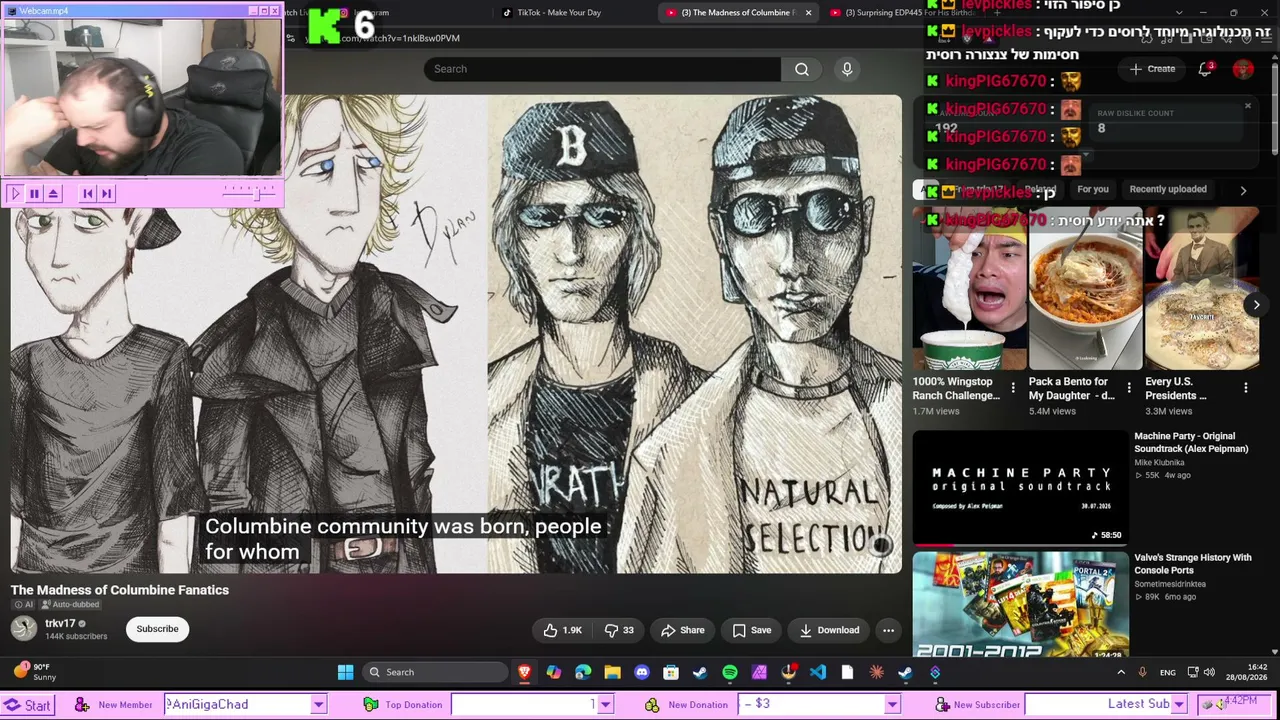Skip to previous track in Webcam.mp4 player
This screenshot has height=720, width=1280.
click(x=88, y=193)
